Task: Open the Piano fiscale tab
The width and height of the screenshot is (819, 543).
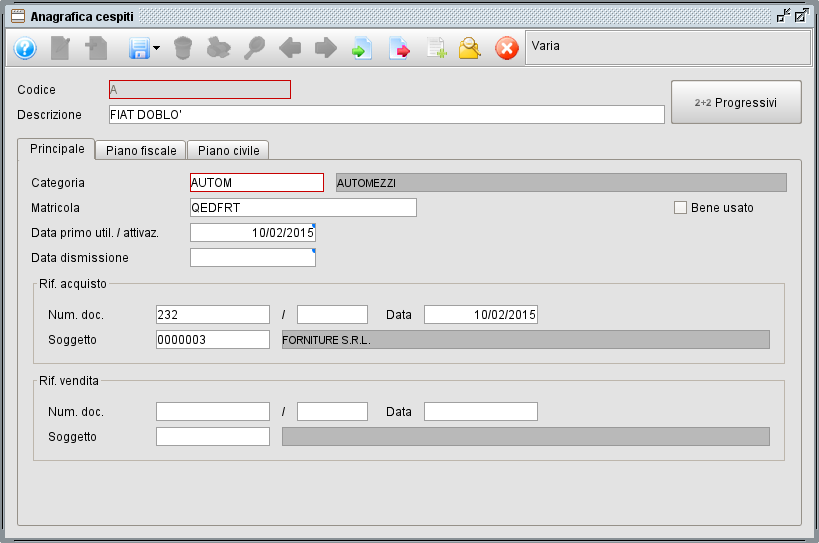Action: click(141, 150)
